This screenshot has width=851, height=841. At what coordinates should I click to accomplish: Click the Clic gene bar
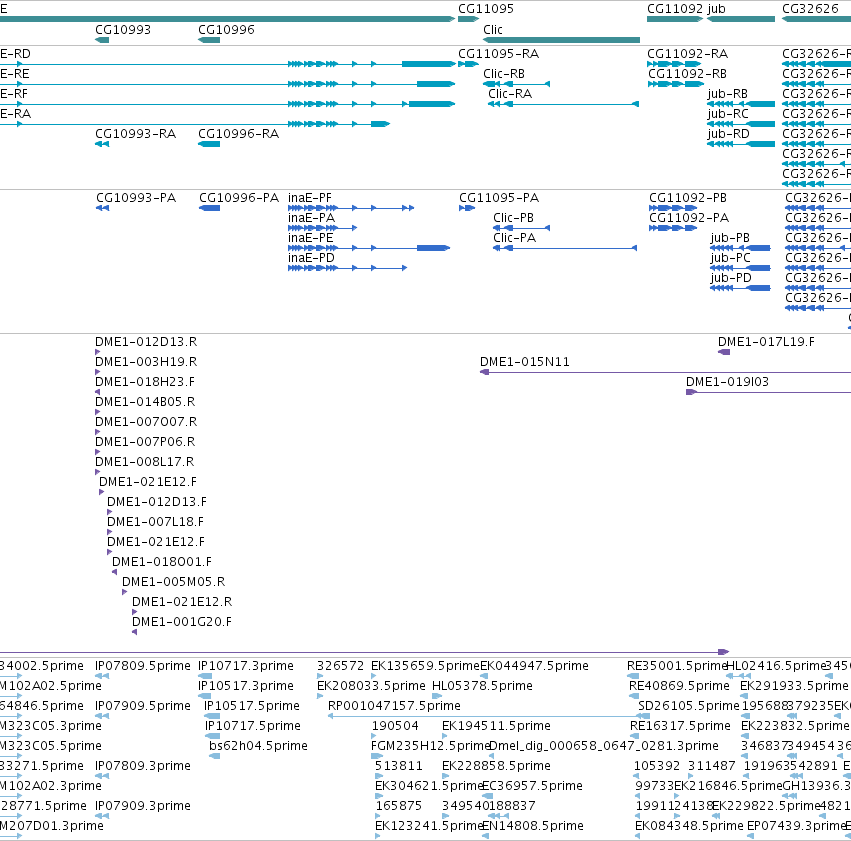click(561, 40)
